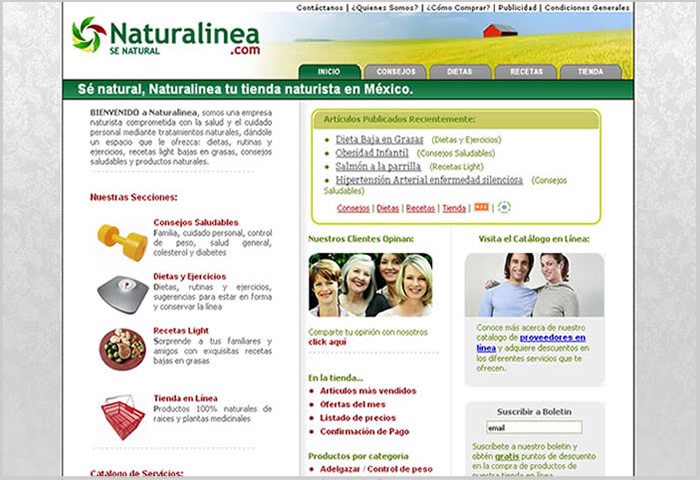Open Tienda en Línea section heading

(x=185, y=398)
